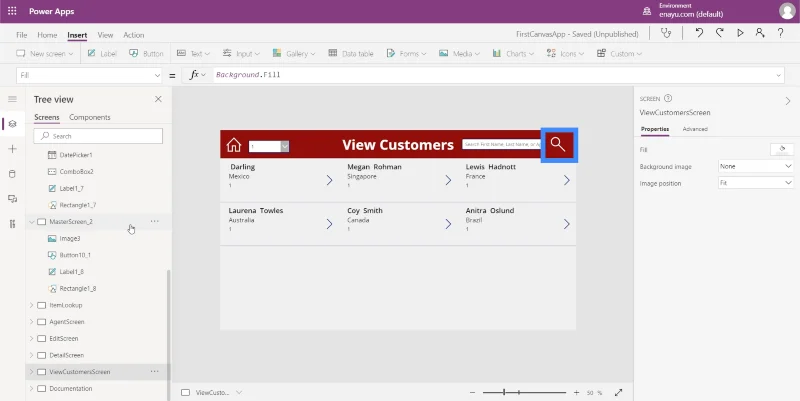Open the Input controls dropdown
Viewport: 800px width, 401px height.
click(x=241, y=54)
